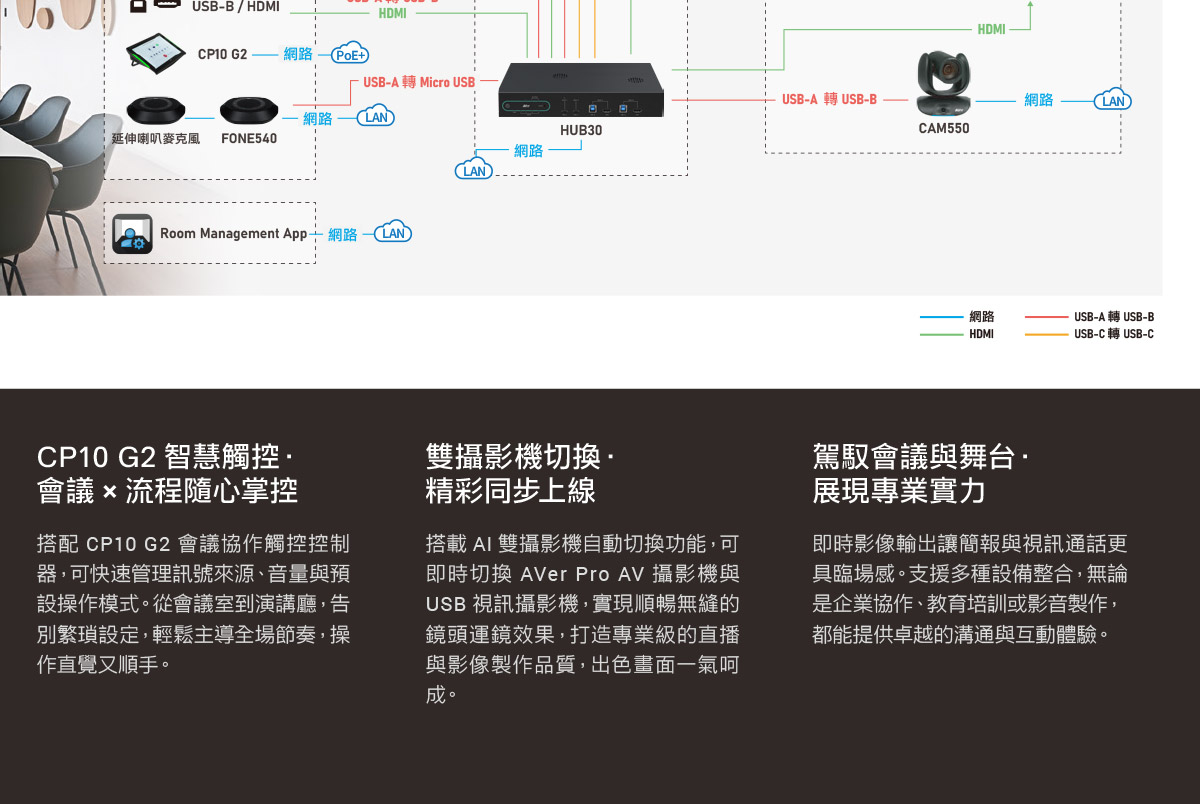Click the 網路 label beside Room Management App

coord(343,232)
